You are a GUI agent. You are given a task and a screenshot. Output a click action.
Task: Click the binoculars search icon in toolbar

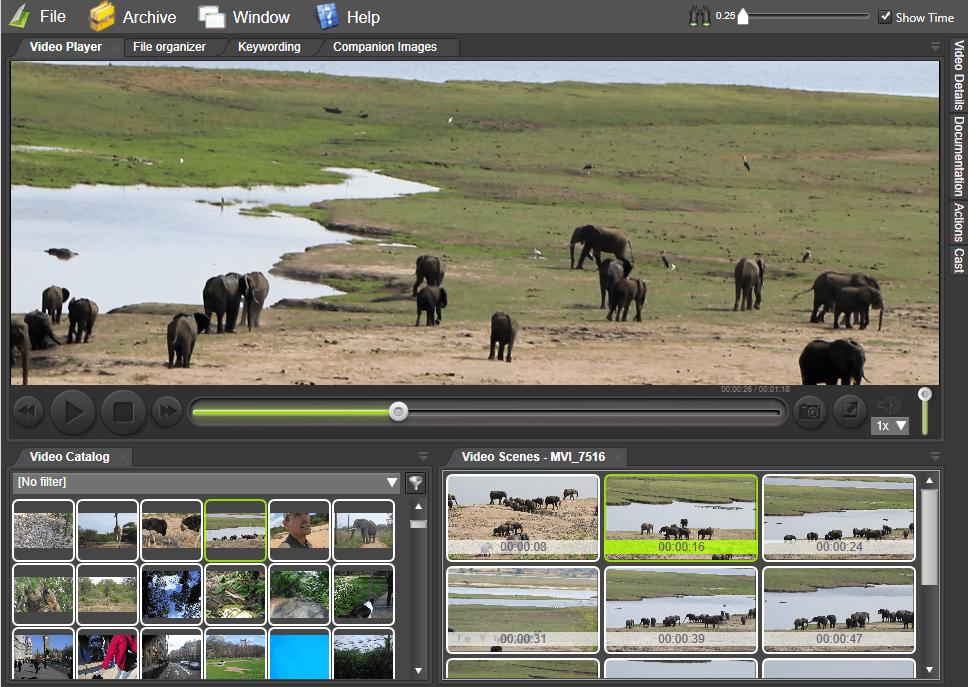tap(700, 16)
